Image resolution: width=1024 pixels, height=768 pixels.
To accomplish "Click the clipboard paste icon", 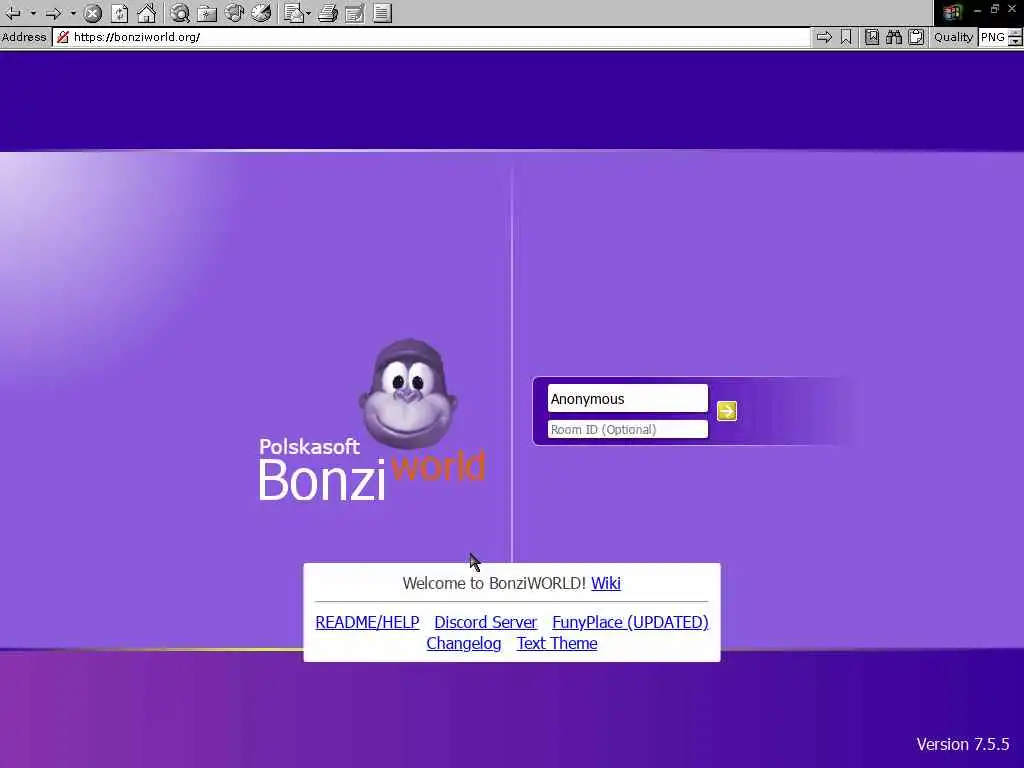I will point(917,37).
